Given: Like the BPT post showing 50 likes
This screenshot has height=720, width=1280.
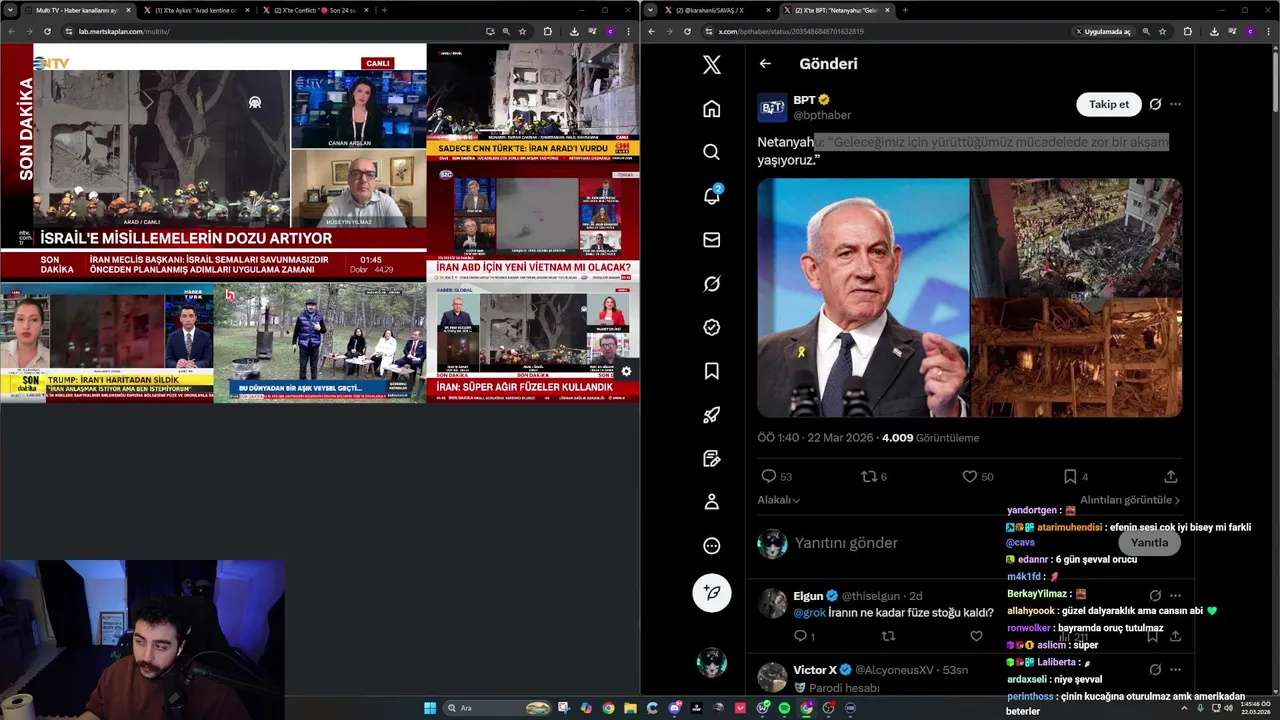Looking at the screenshot, I should tap(978, 477).
